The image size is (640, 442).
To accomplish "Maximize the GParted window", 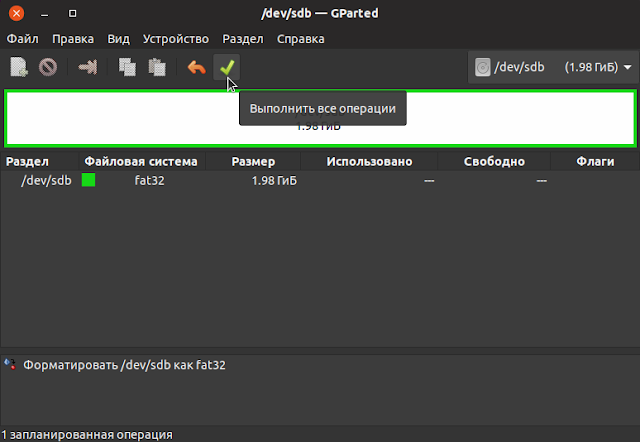I will point(72,14).
